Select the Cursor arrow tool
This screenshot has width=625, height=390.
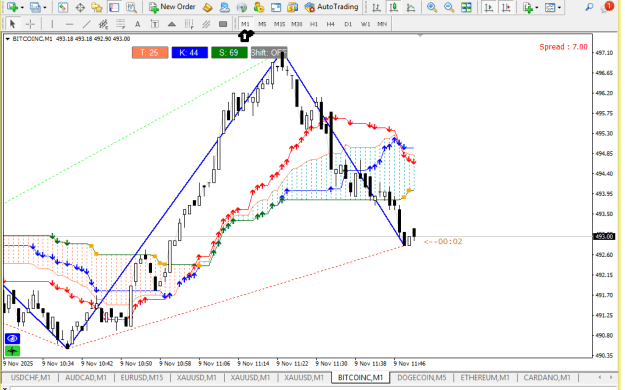(x=12, y=24)
